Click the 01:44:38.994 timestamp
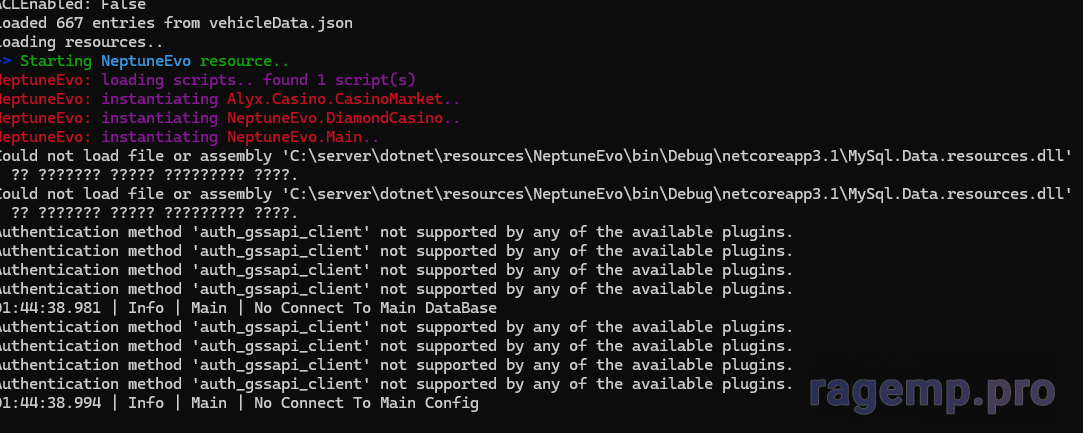This screenshot has height=433, width=1083. tap(50, 403)
